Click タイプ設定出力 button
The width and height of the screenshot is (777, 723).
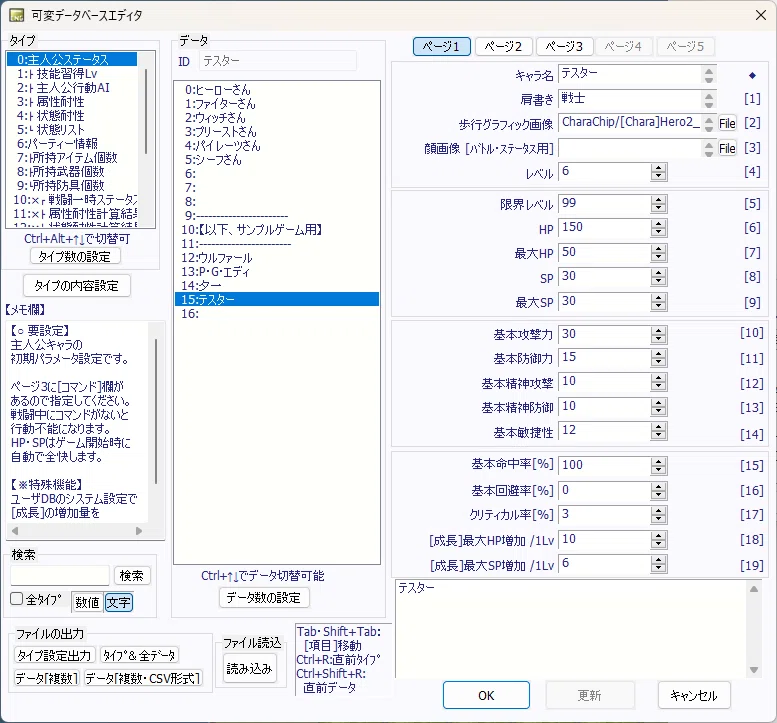(x=54, y=655)
